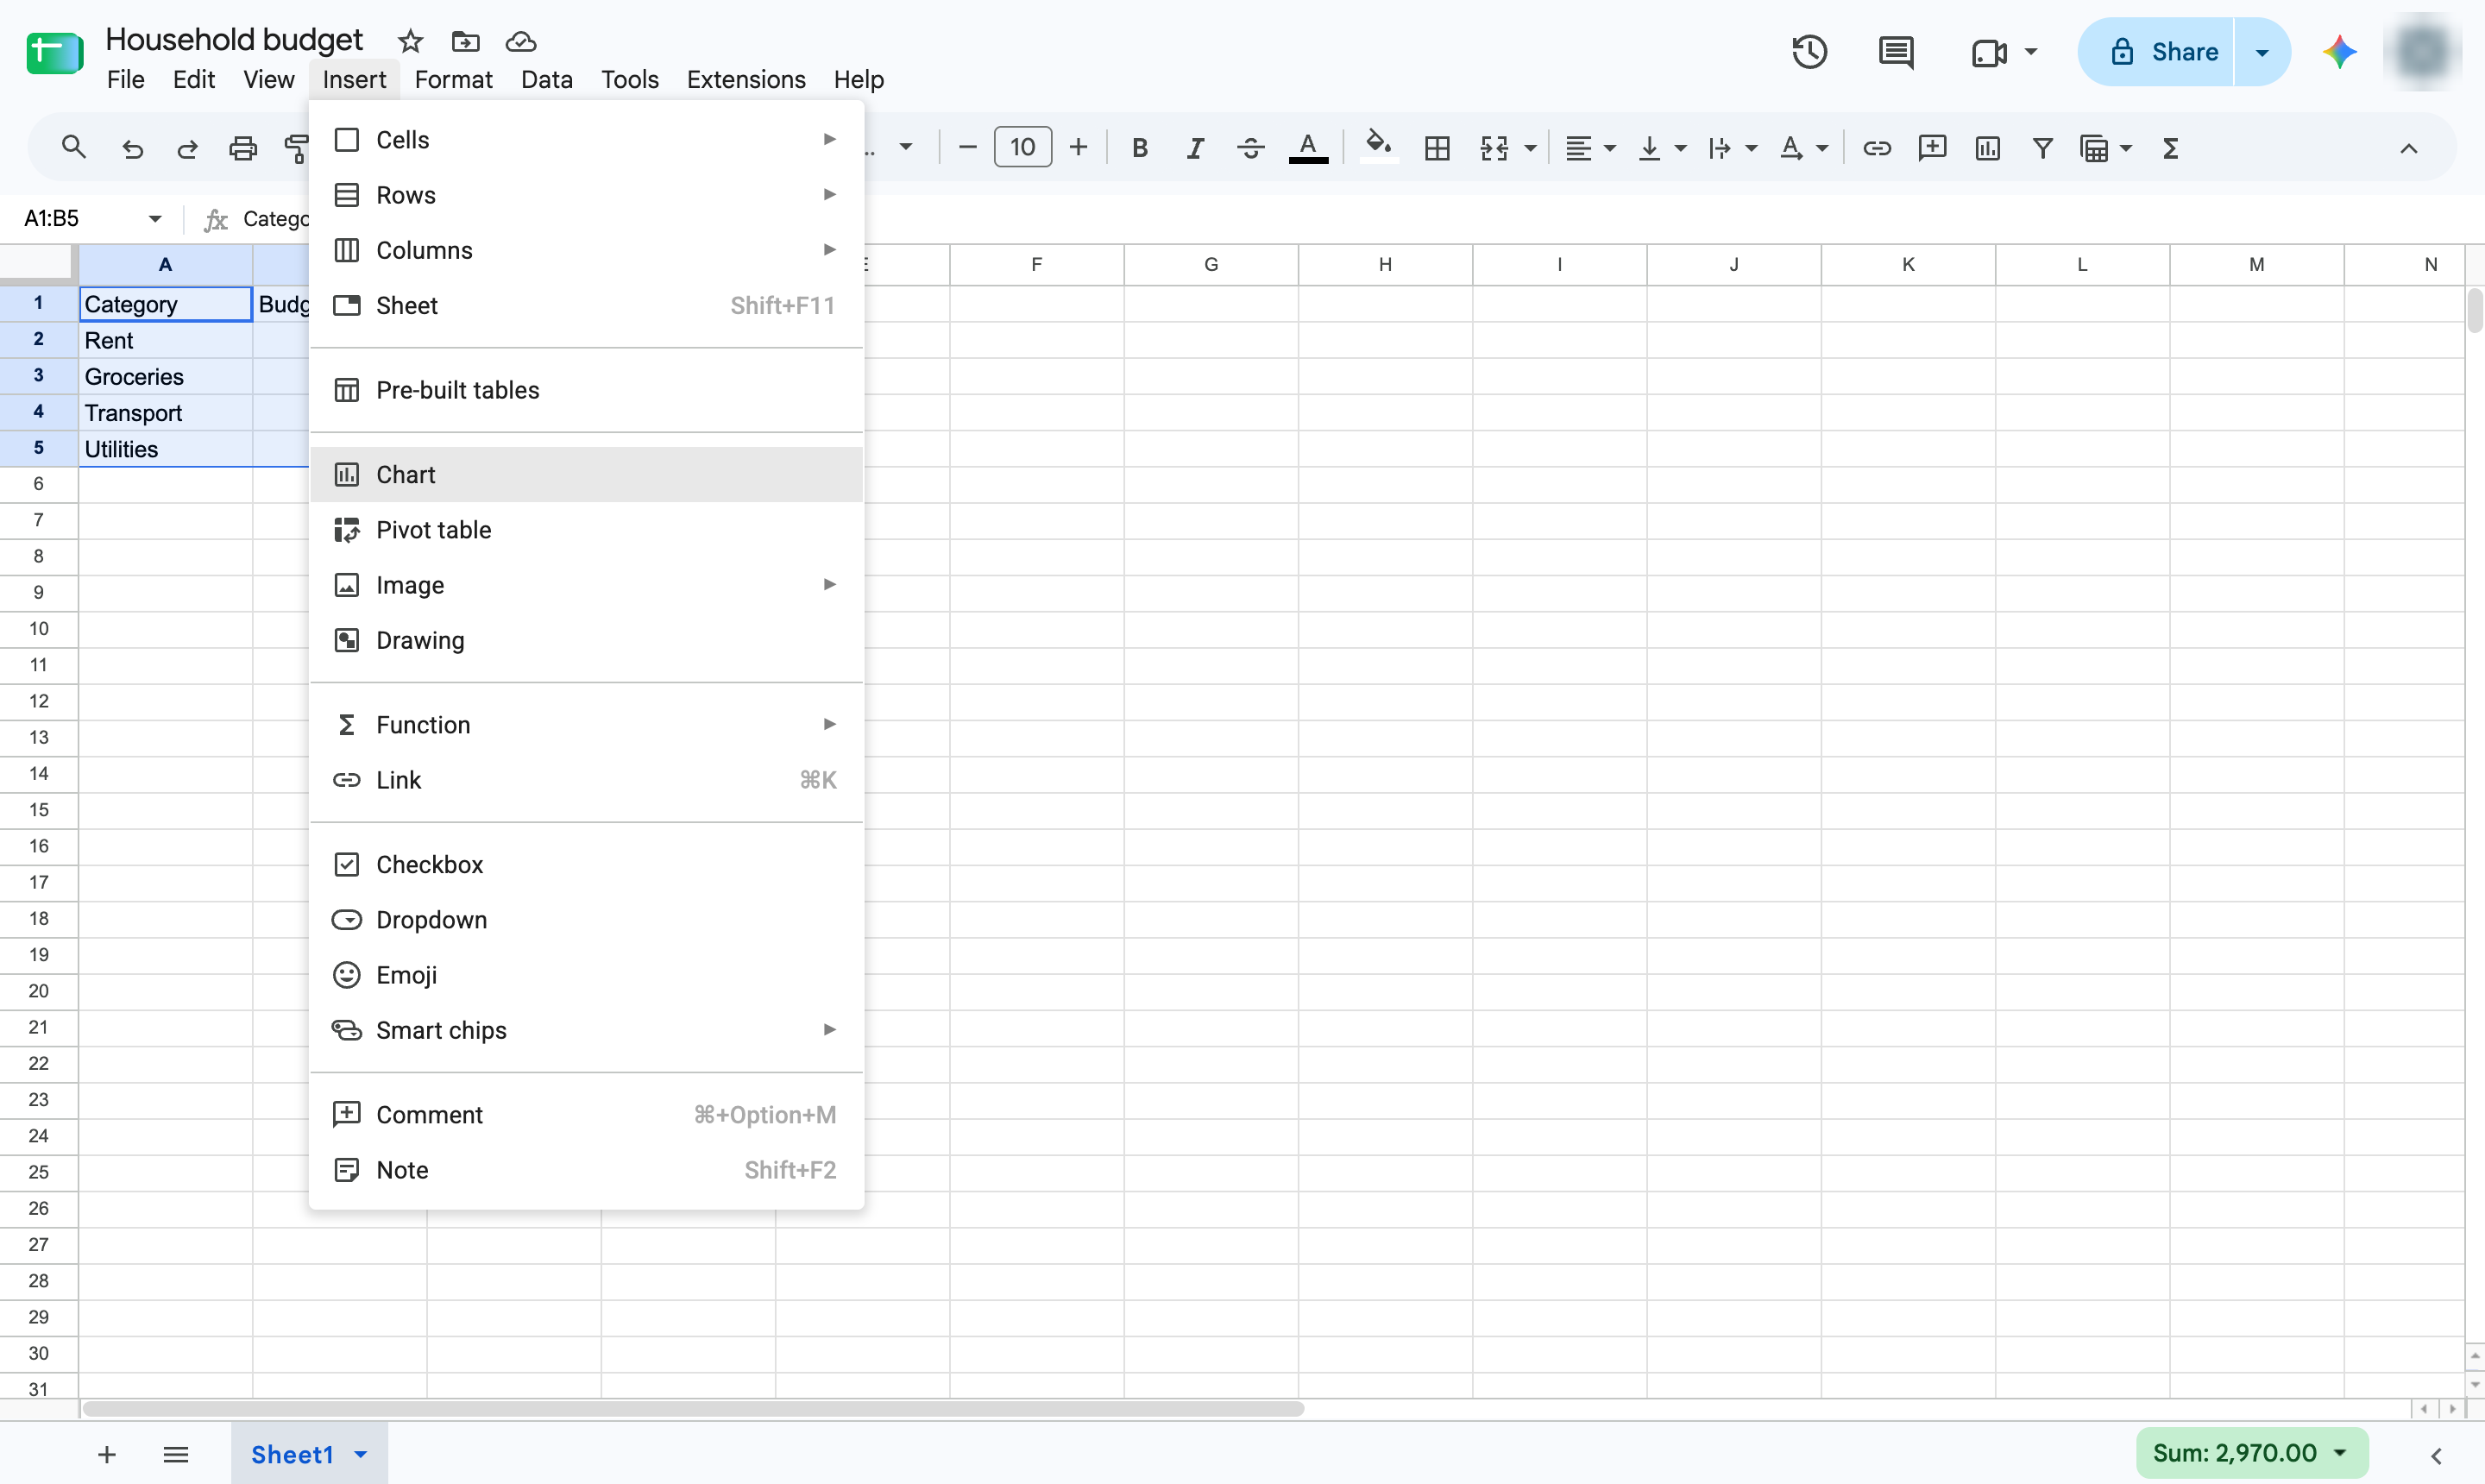Open the comments speech bubble icon
The width and height of the screenshot is (2485, 1484).
[1896, 52]
